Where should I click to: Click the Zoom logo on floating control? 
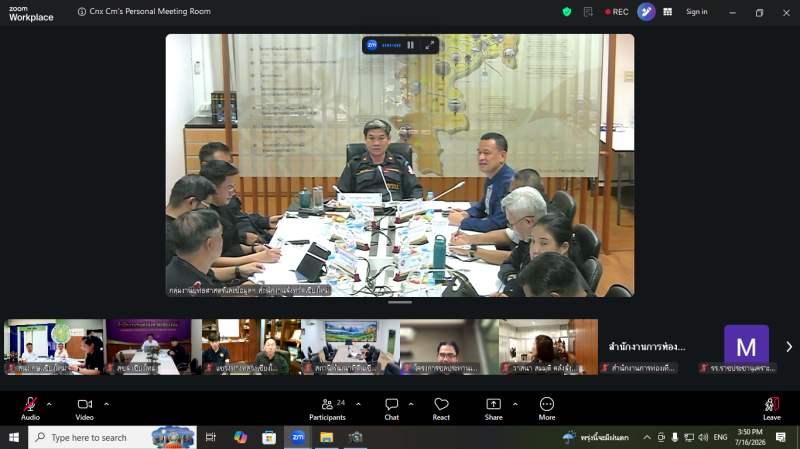click(372, 45)
